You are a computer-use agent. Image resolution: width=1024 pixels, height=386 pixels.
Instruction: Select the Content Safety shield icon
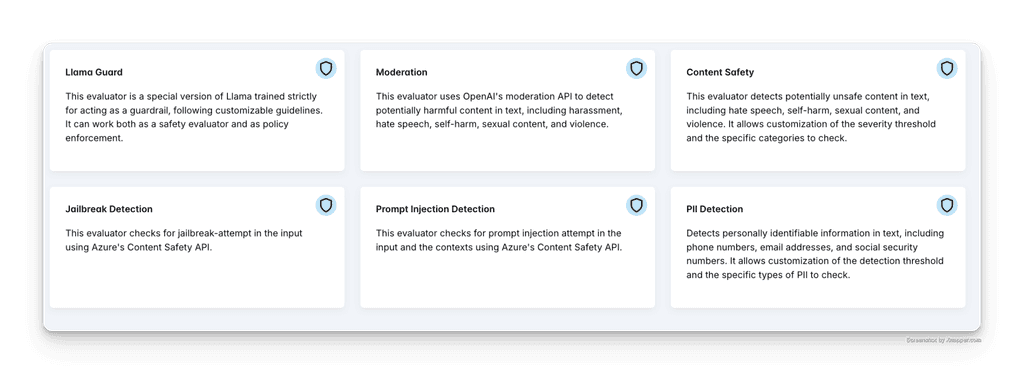click(947, 69)
